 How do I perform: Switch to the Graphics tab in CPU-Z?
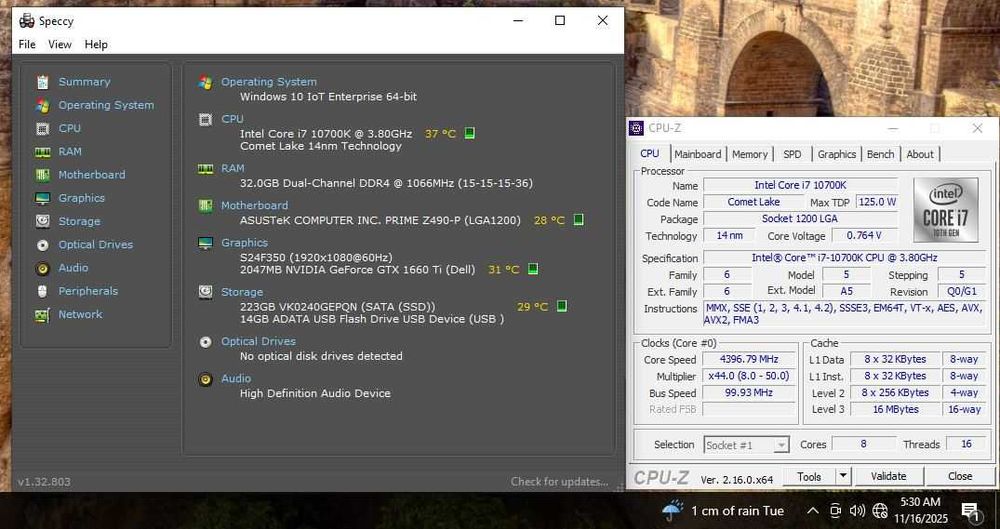(837, 154)
